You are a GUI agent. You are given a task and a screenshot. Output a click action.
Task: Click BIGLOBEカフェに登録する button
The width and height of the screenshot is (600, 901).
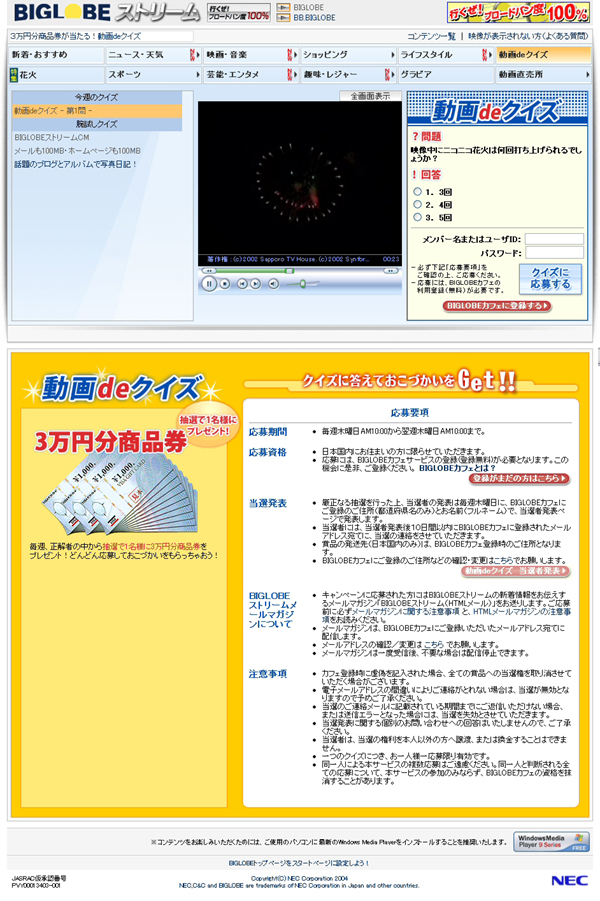[497, 306]
